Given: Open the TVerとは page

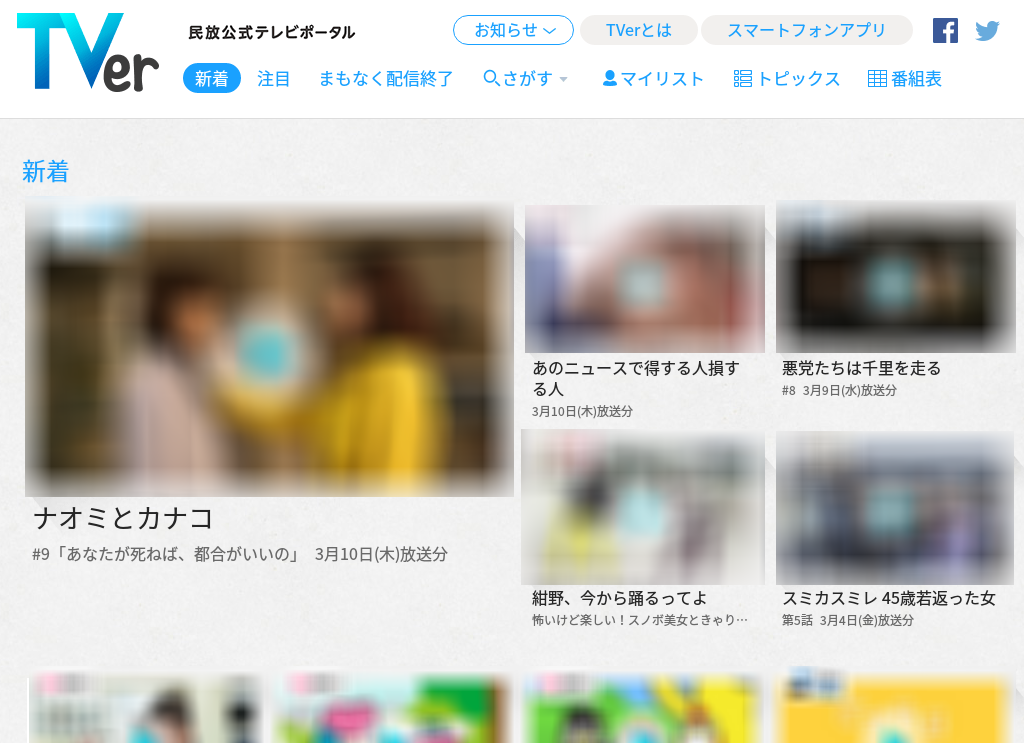Looking at the screenshot, I should pyautogui.click(x=638, y=30).
